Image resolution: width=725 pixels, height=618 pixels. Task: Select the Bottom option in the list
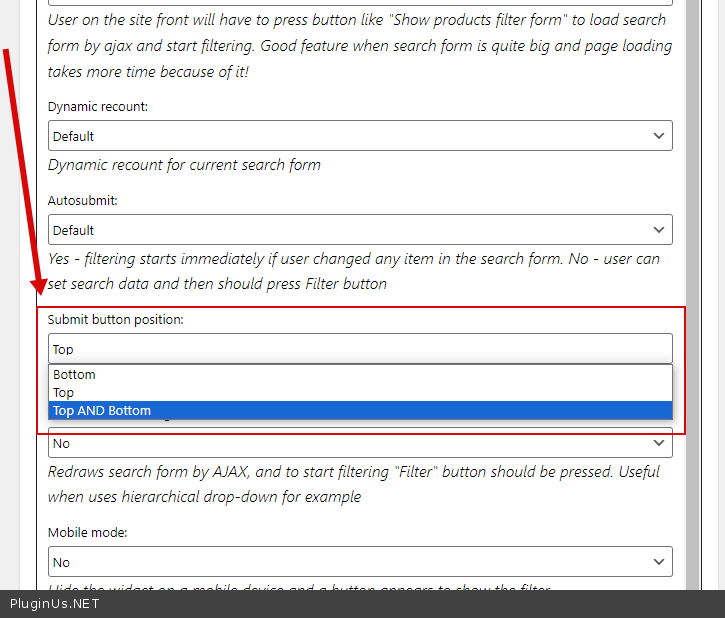pos(75,375)
